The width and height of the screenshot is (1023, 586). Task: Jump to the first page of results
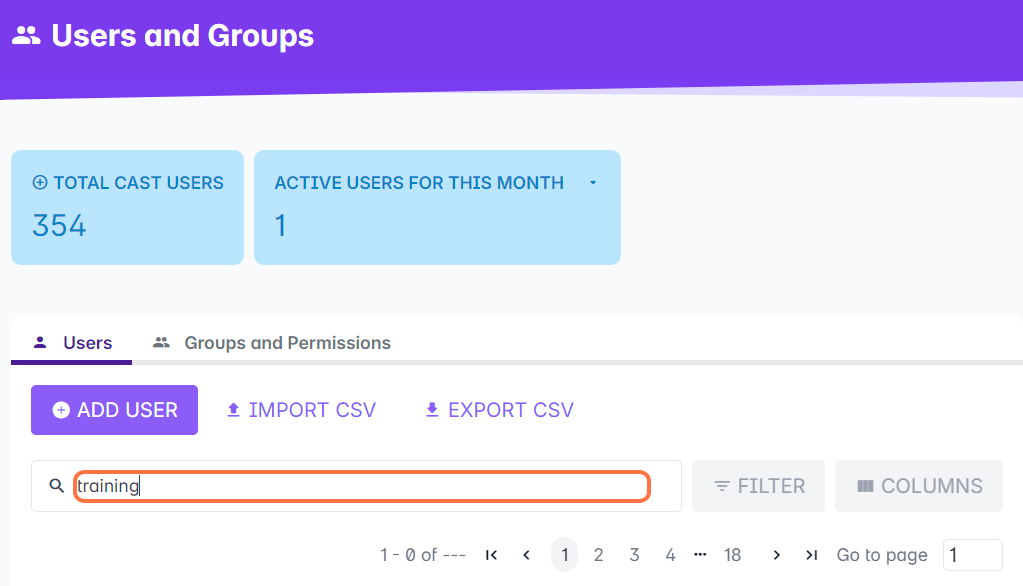point(491,555)
